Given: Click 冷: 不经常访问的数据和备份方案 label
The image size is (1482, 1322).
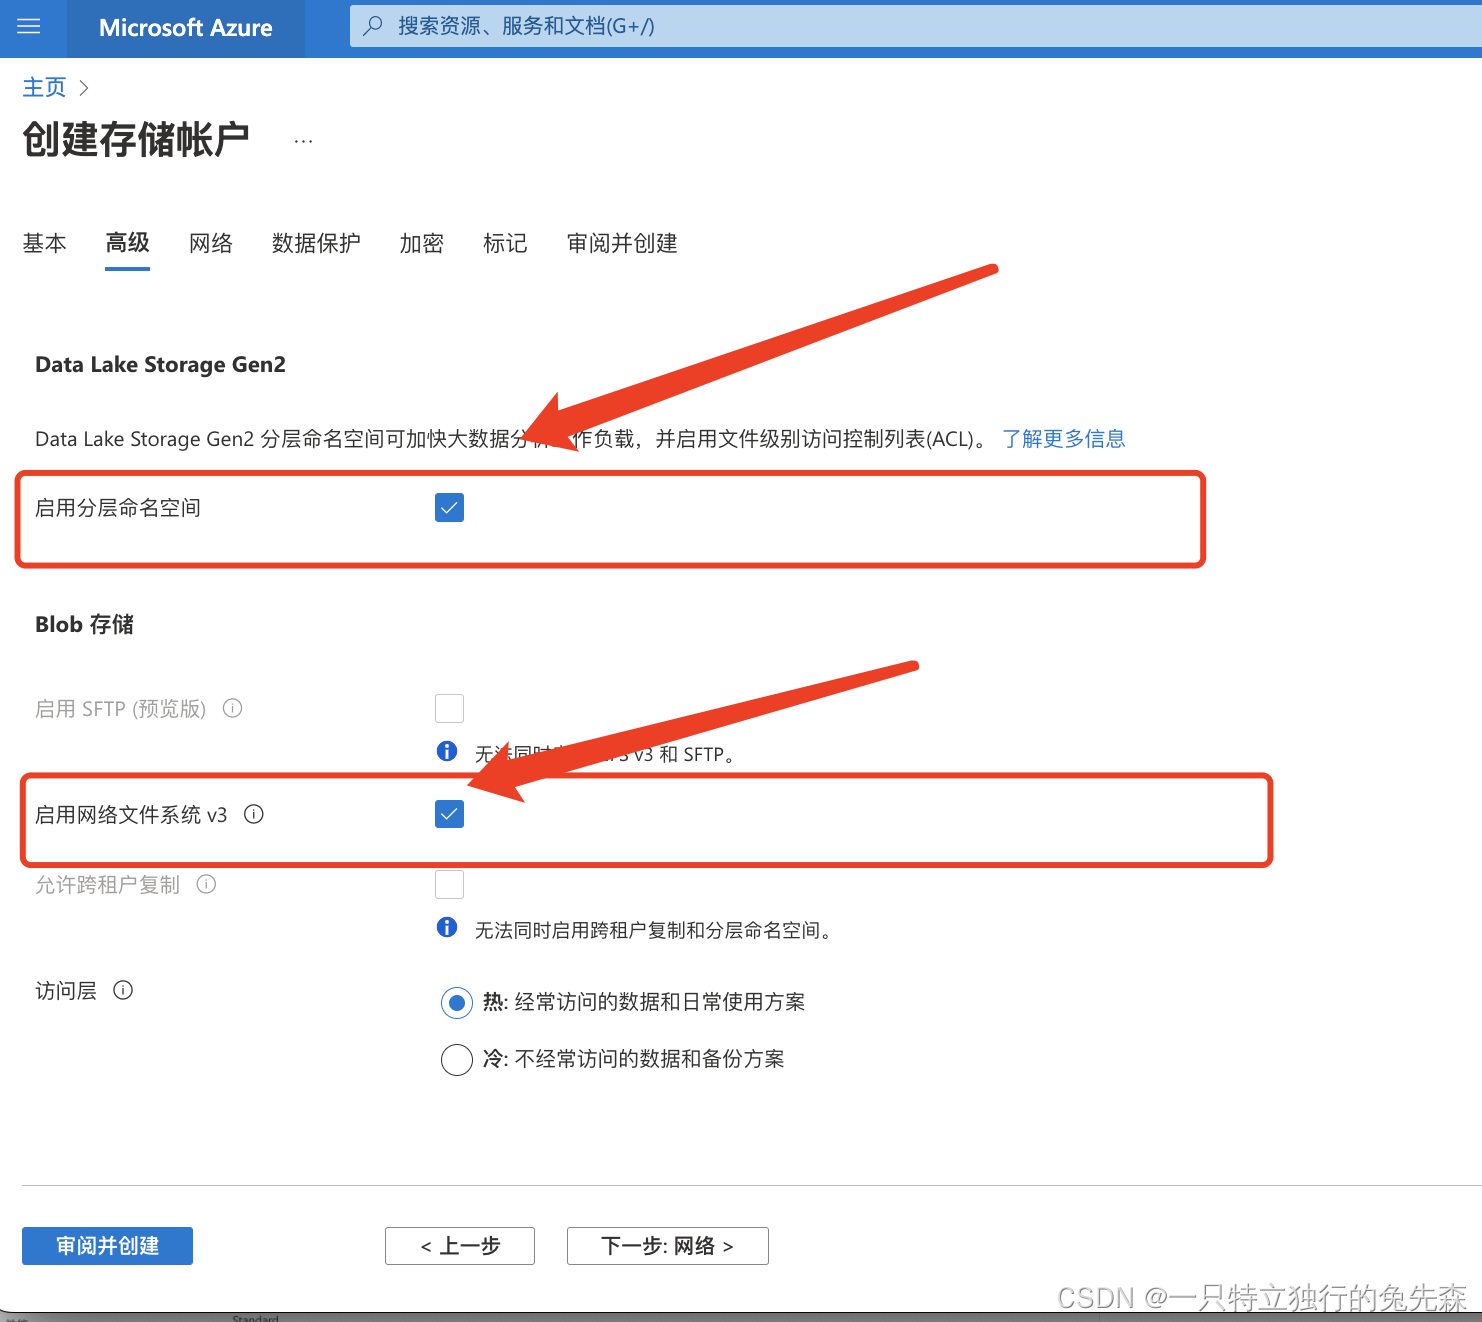Looking at the screenshot, I should pyautogui.click(x=633, y=1059).
